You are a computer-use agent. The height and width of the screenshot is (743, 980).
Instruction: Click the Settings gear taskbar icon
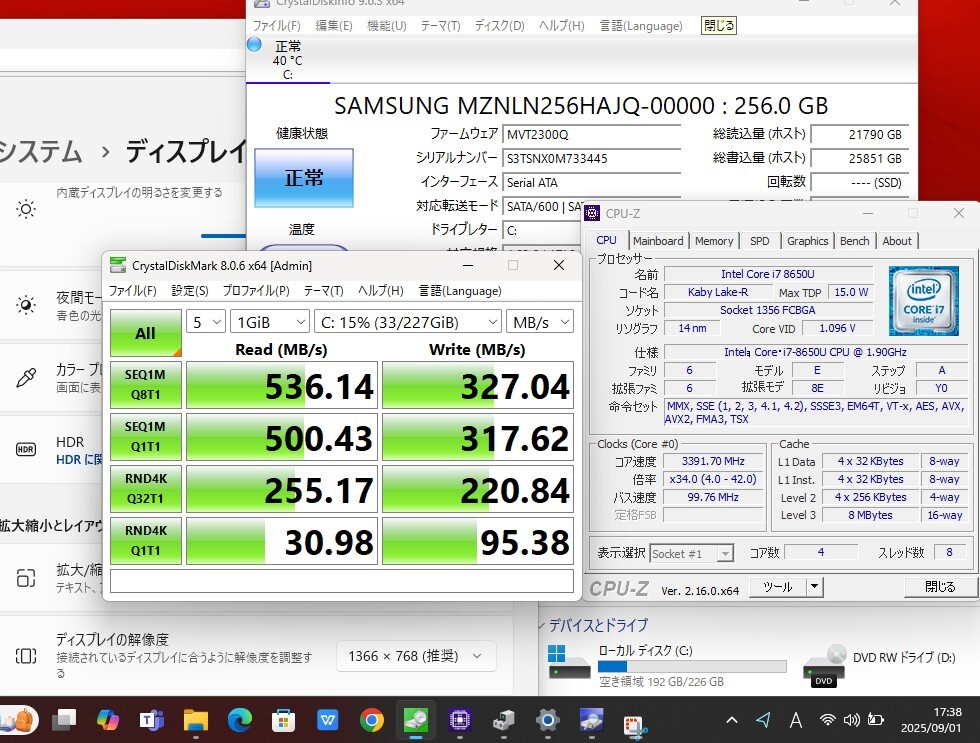point(547,719)
